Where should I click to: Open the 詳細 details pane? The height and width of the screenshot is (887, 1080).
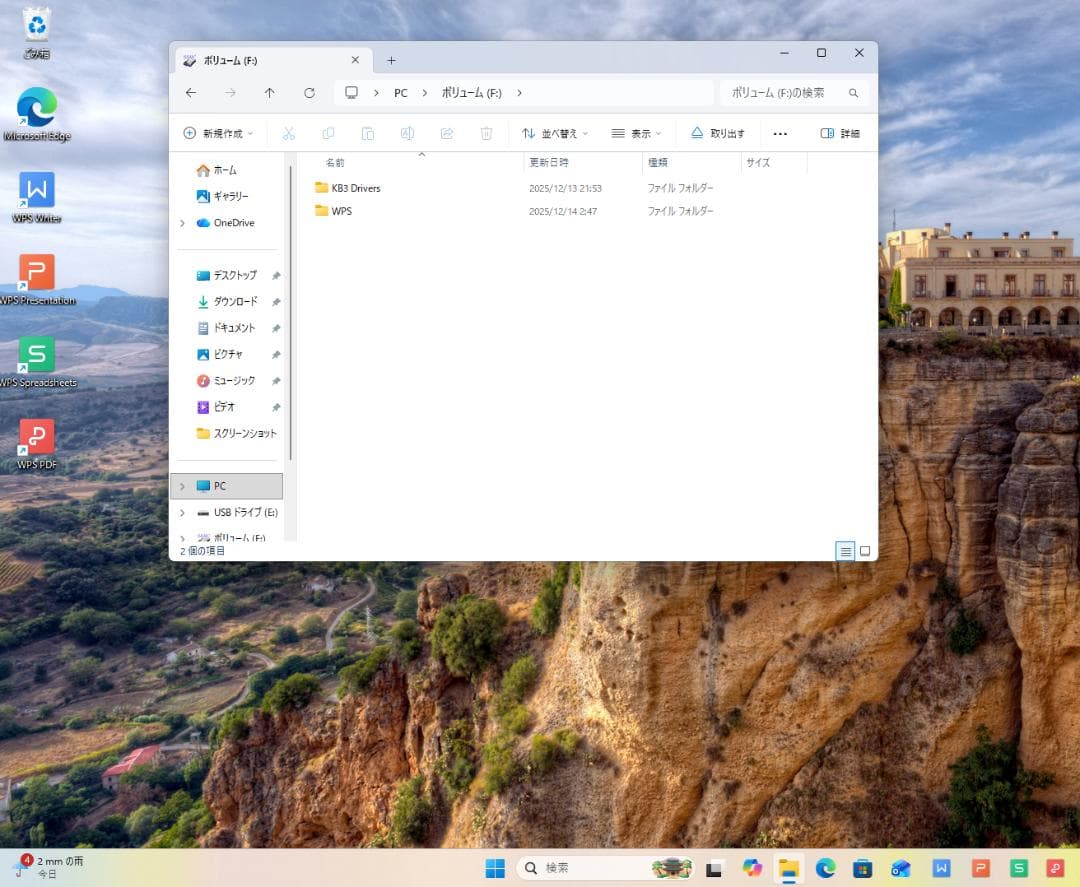[x=840, y=133]
